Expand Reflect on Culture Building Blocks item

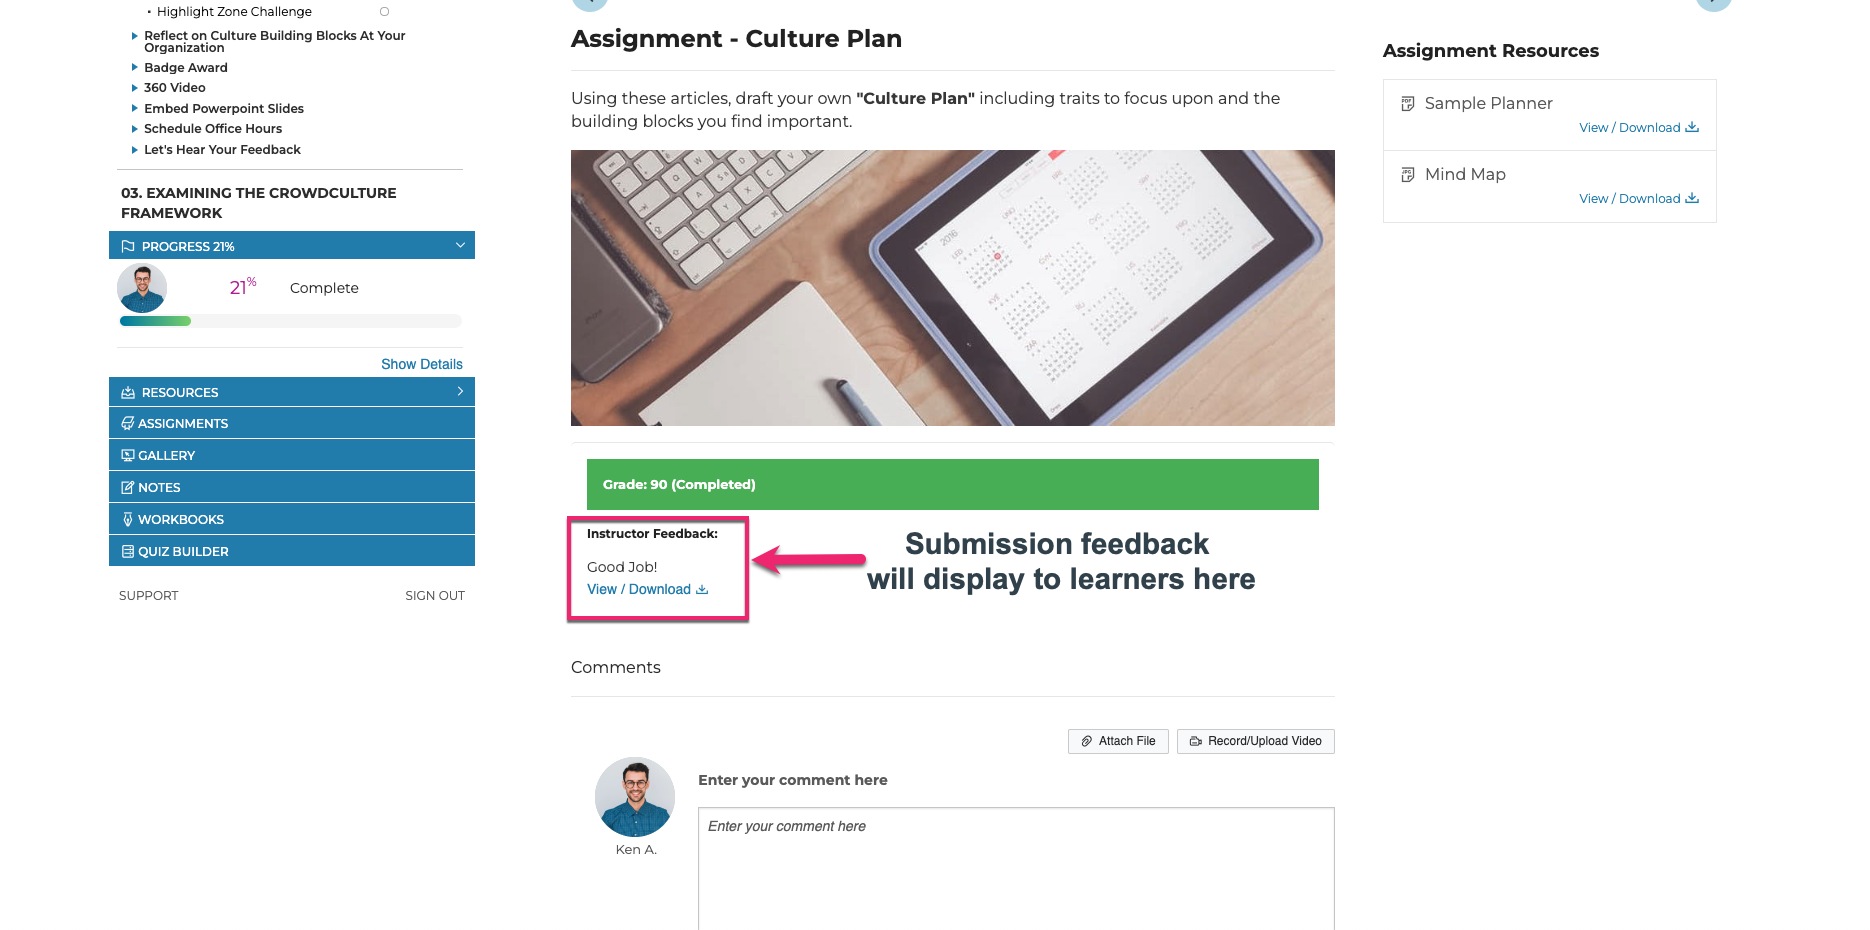(135, 36)
